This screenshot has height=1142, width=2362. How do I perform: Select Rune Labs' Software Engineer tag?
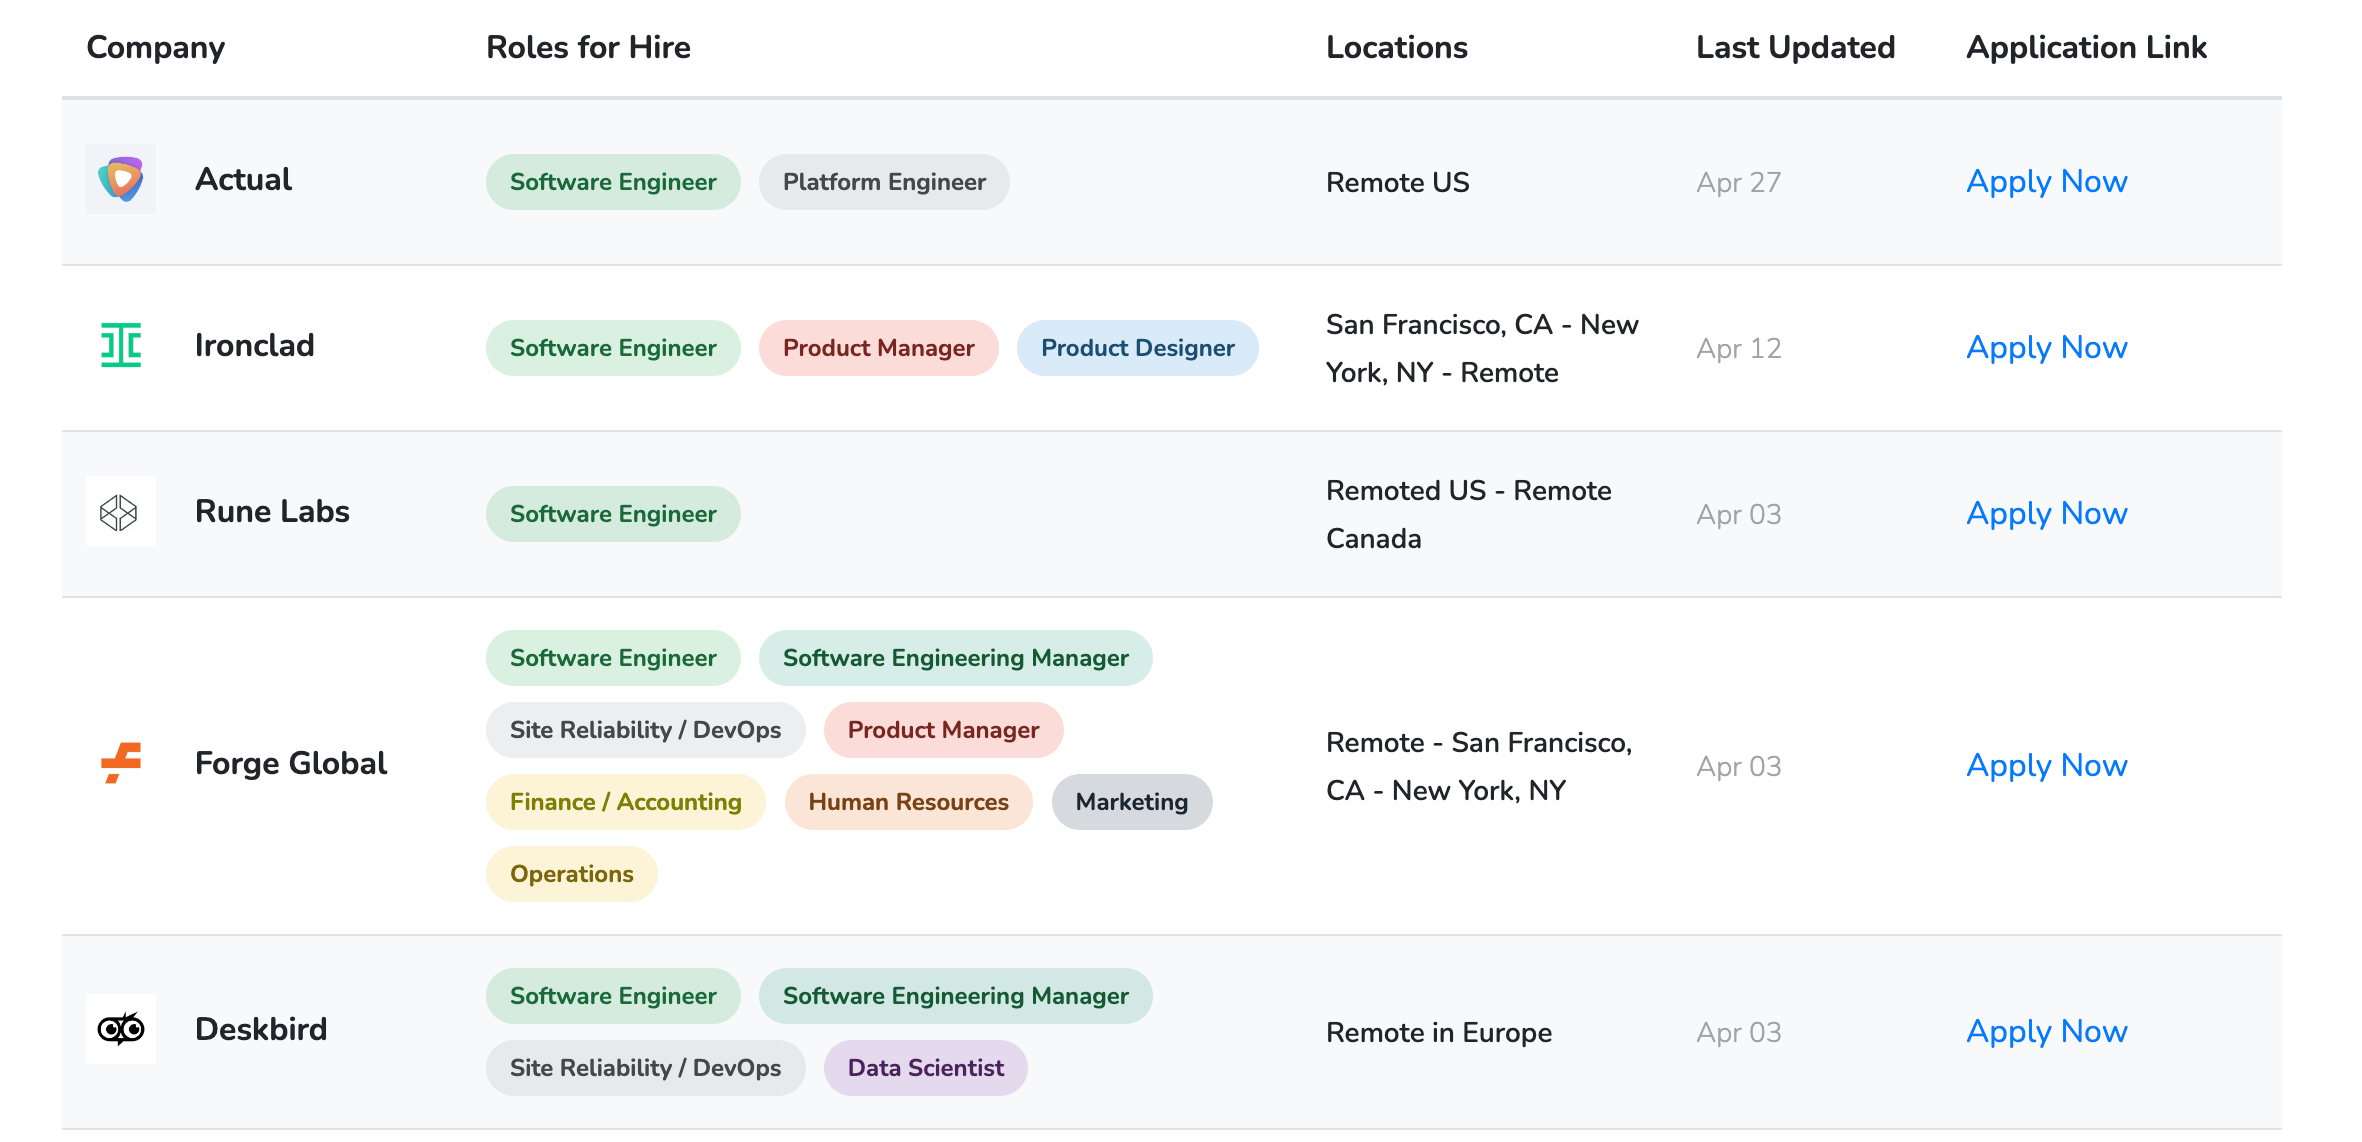click(613, 514)
